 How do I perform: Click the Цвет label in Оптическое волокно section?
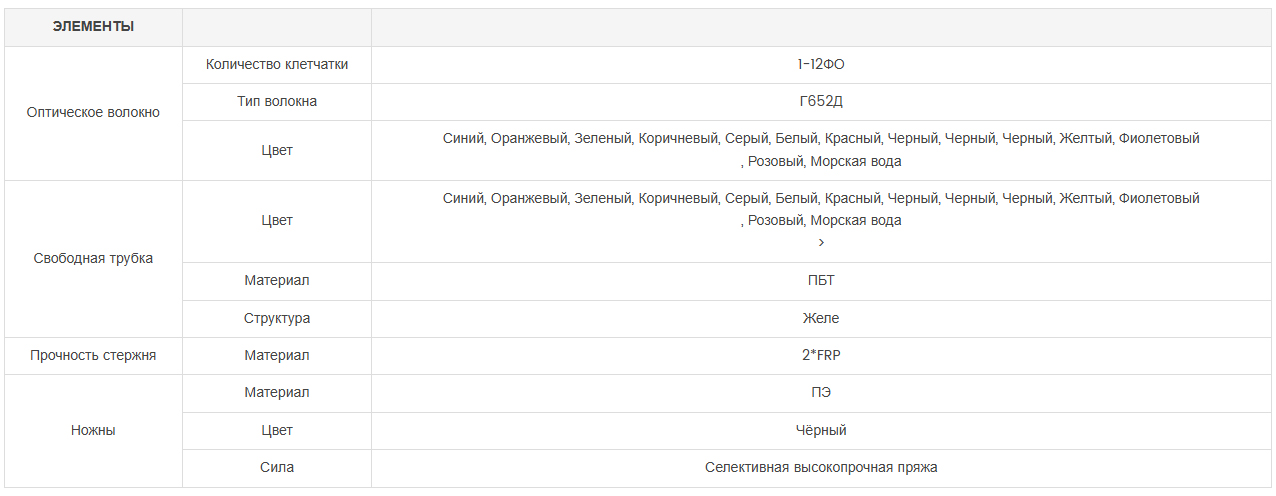coord(277,150)
